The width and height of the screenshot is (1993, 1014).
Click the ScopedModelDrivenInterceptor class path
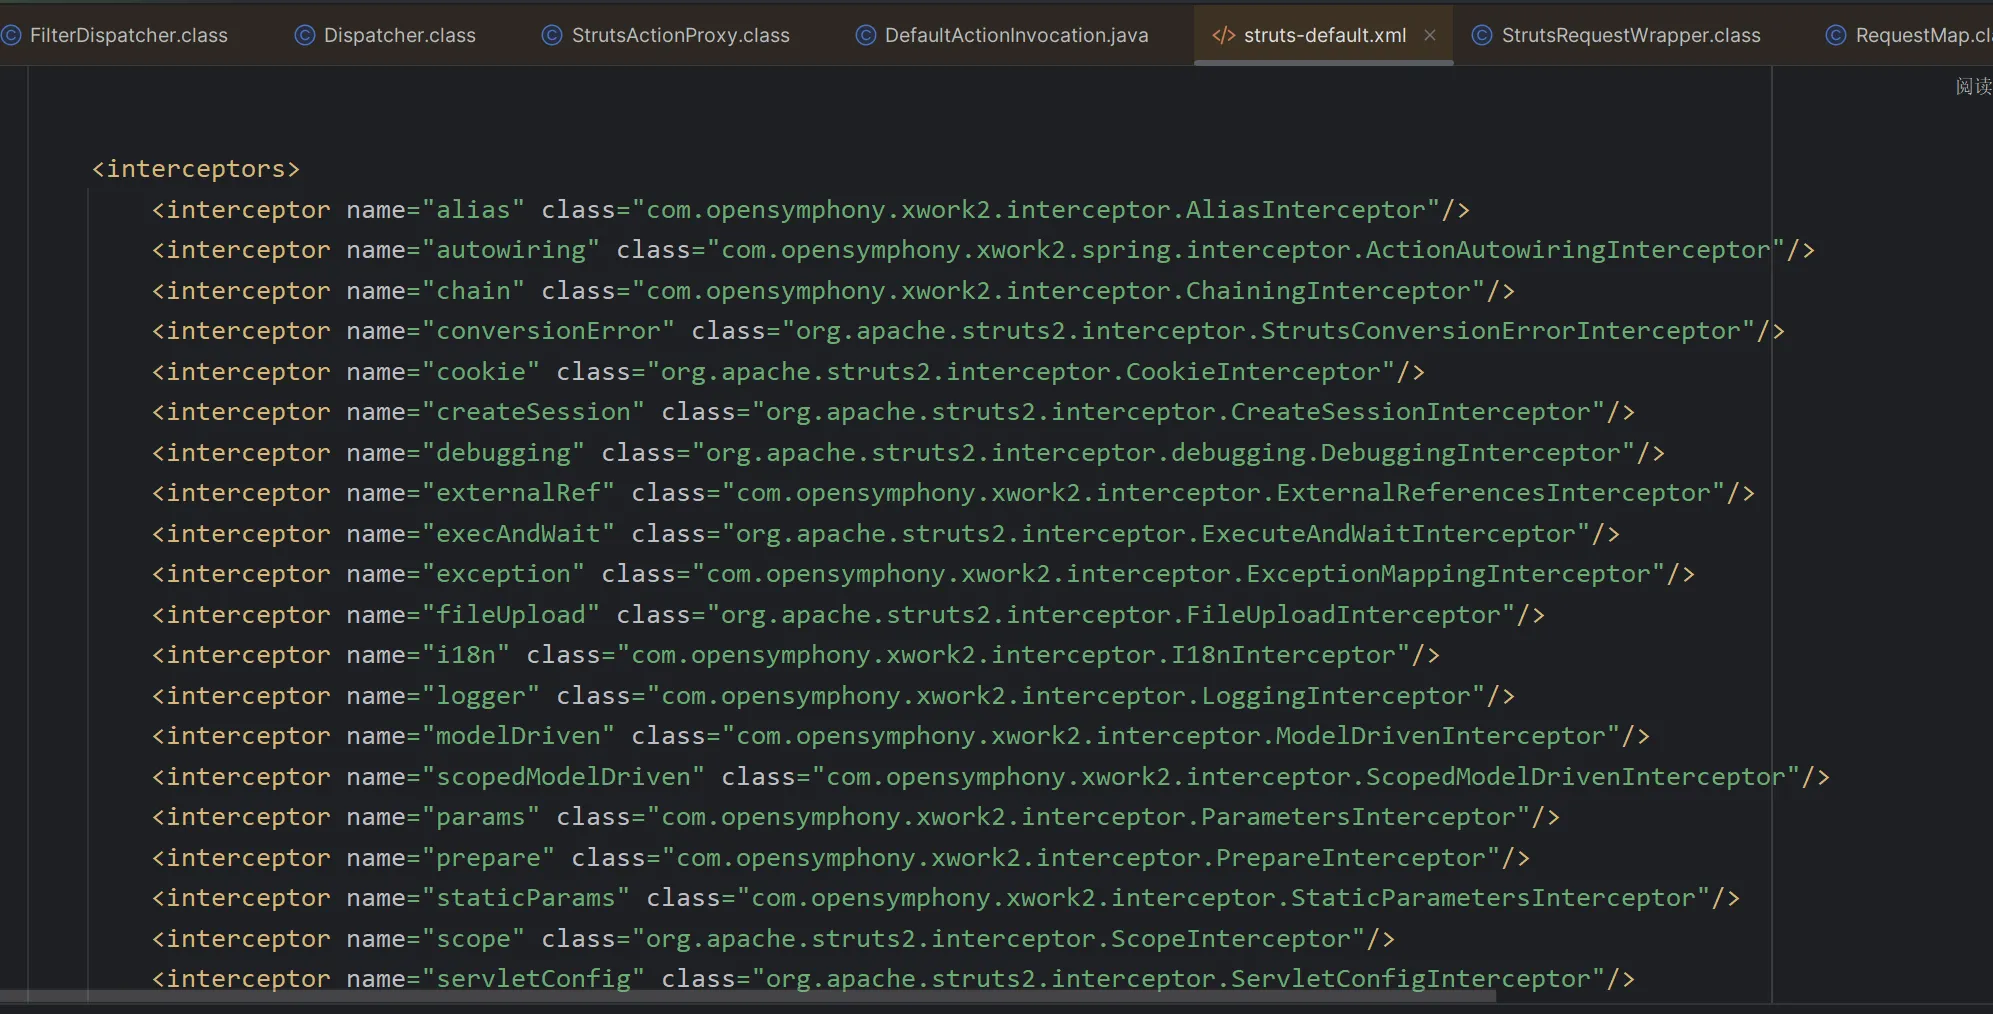pyautogui.click(x=1306, y=777)
